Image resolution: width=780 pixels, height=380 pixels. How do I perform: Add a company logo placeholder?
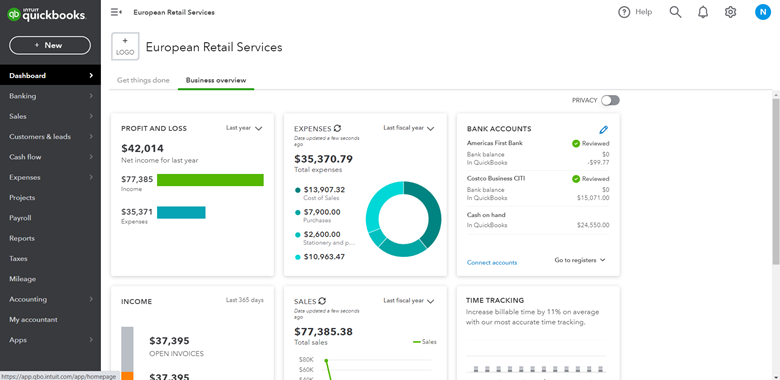tap(125, 46)
